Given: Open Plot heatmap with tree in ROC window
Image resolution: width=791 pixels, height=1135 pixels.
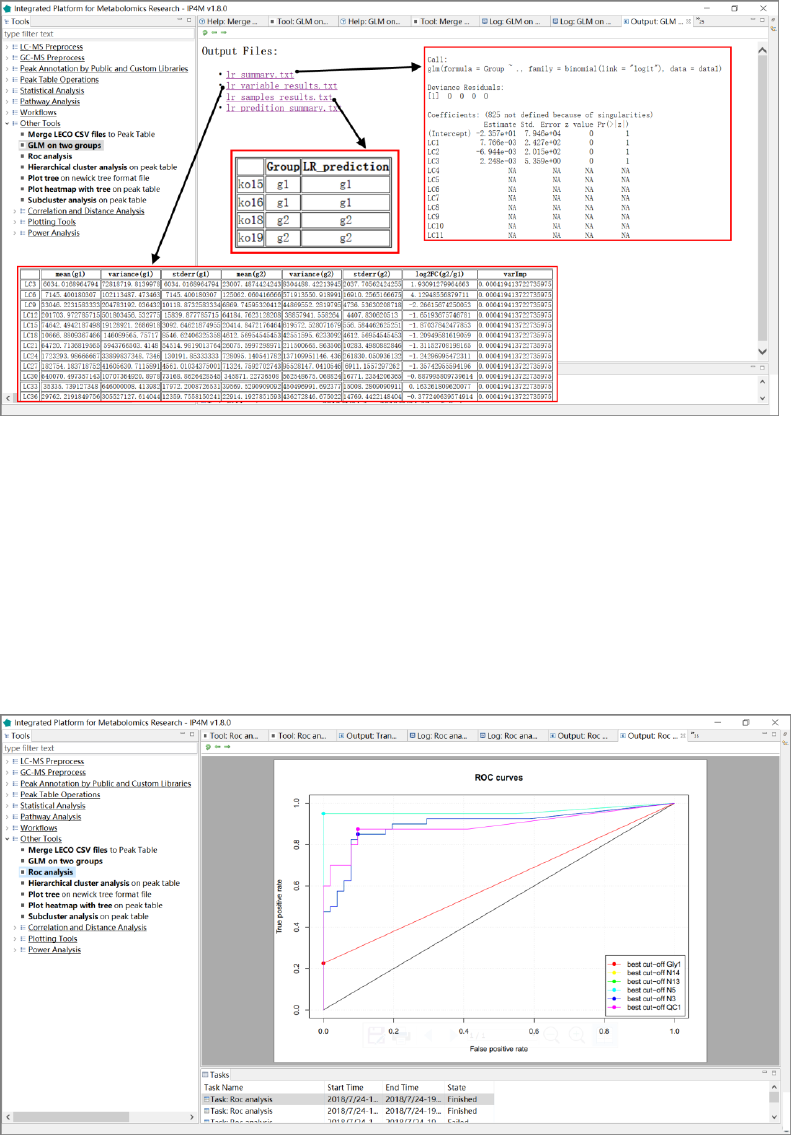Looking at the screenshot, I should 96,906.
